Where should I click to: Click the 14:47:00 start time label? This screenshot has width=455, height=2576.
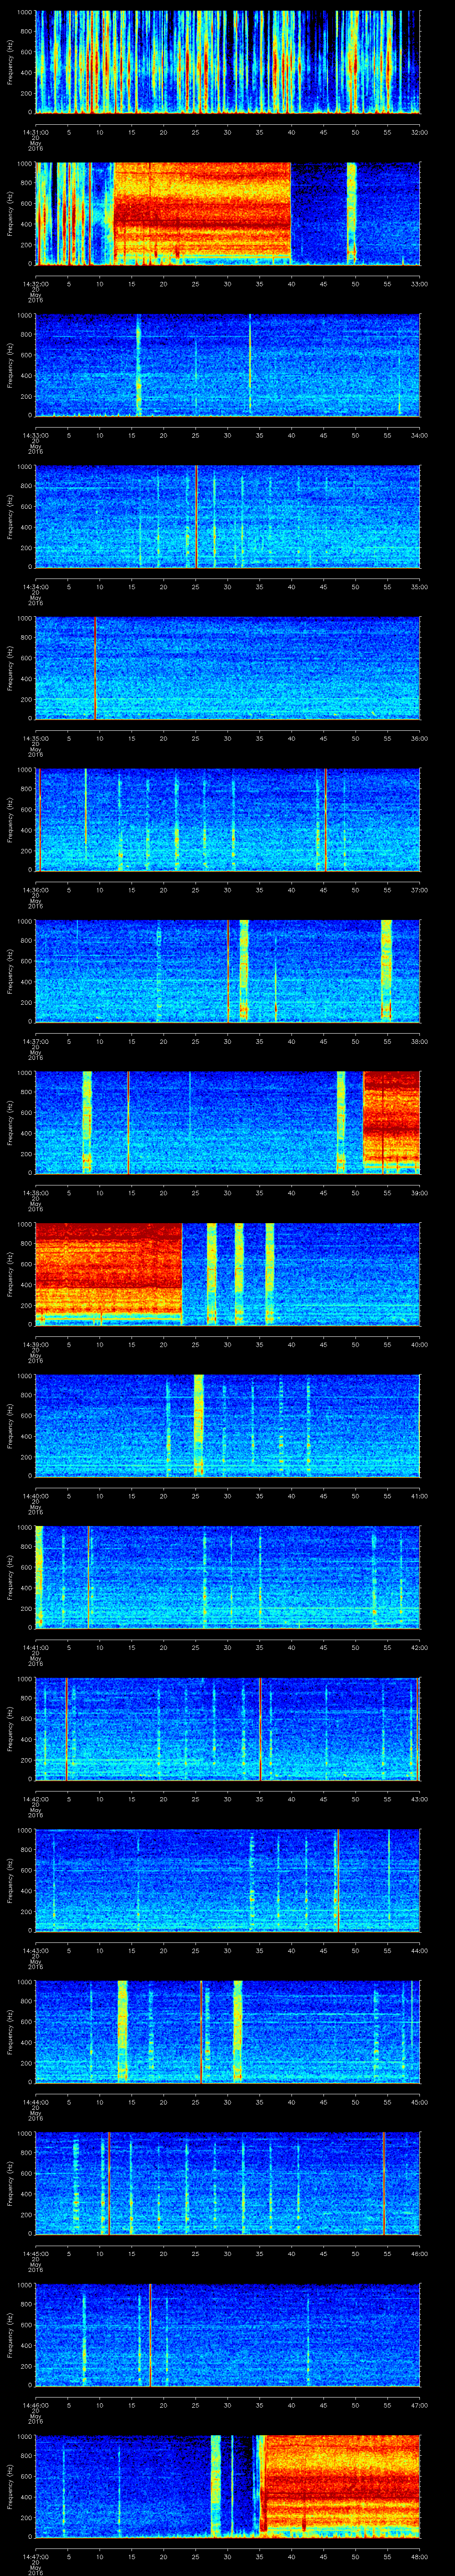point(35,2556)
